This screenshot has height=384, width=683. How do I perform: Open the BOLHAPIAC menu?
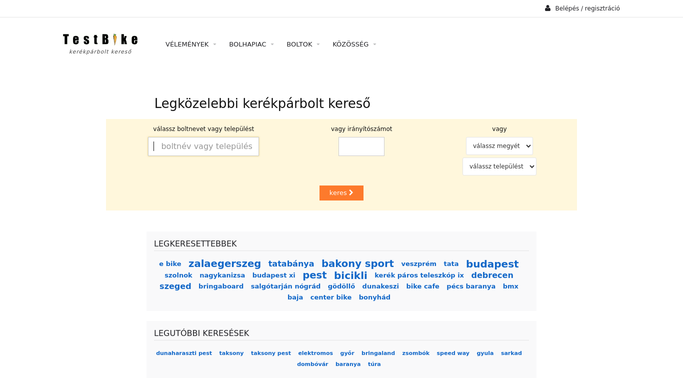click(x=251, y=44)
